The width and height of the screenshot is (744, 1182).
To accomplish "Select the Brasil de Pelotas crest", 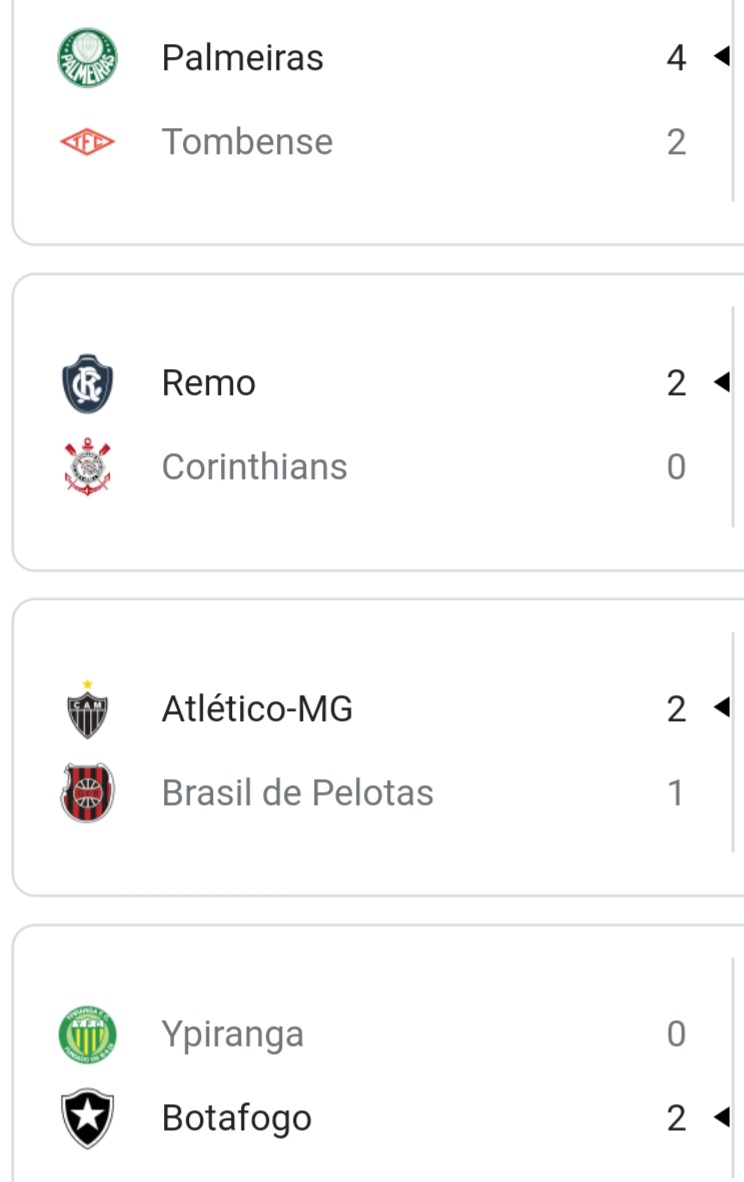I will [87, 793].
